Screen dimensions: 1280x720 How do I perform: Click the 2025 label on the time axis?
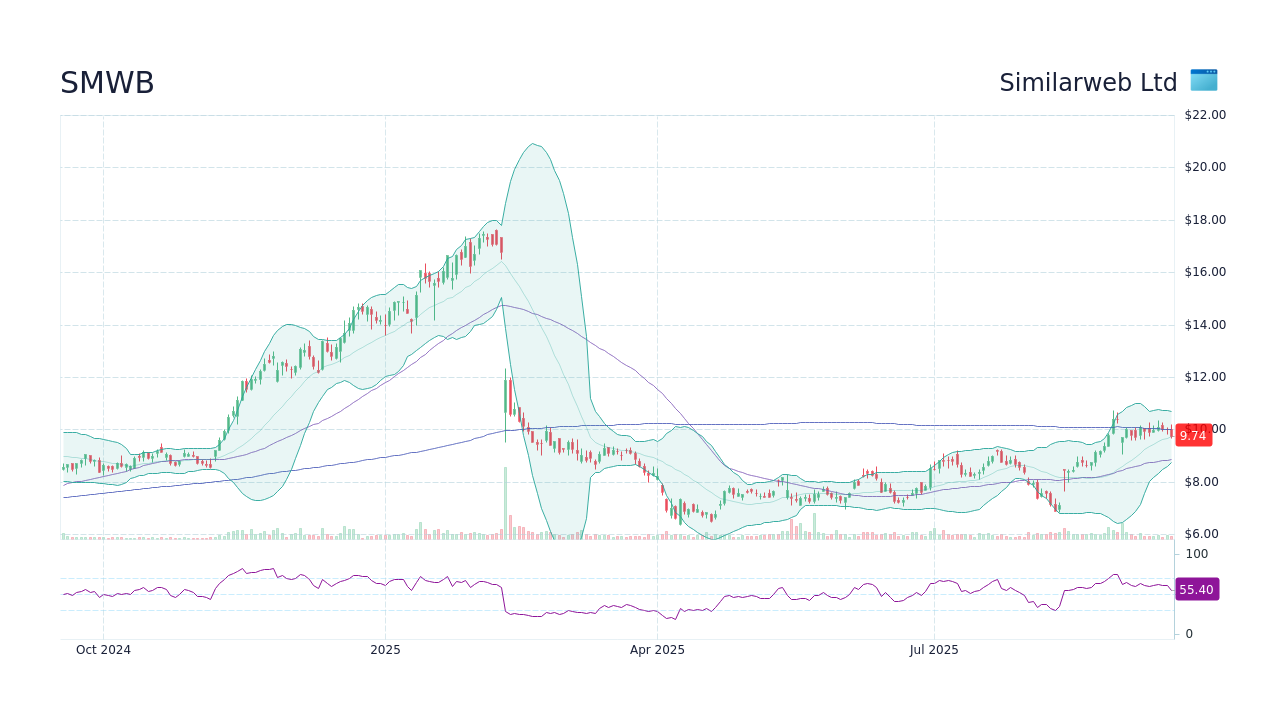click(x=385, y=649)
